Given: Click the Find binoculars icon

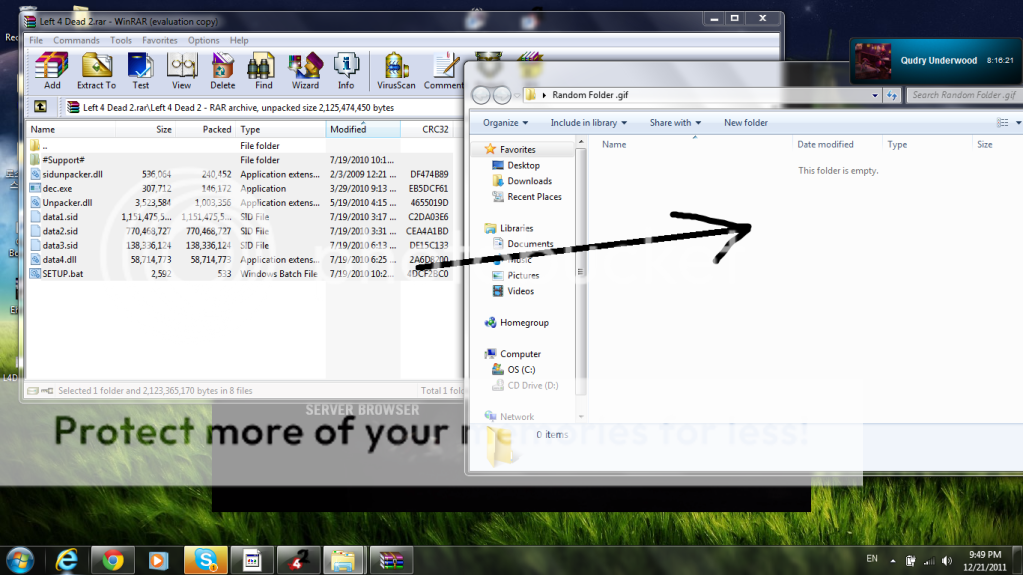Looking at the screenshot, I should tap(264, 70).
